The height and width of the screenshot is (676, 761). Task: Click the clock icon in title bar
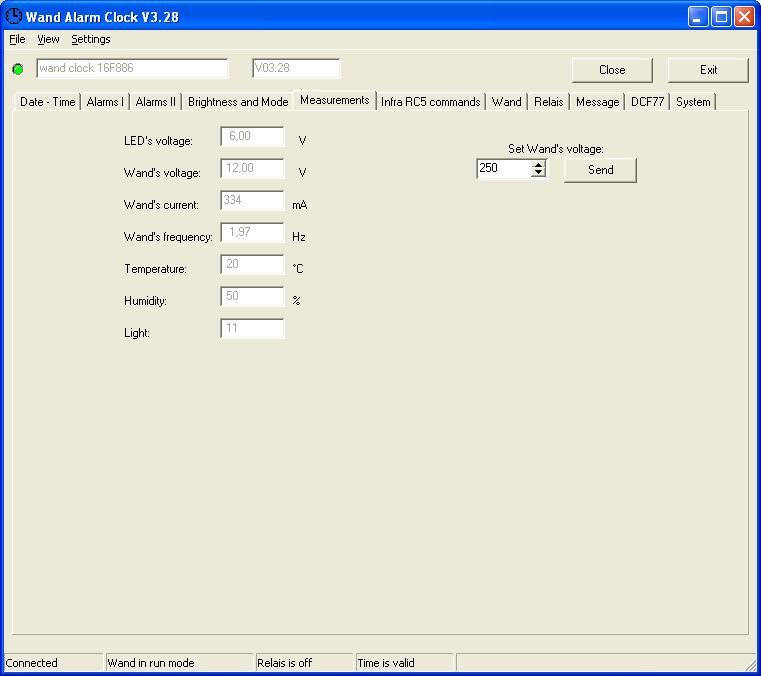click(14, 16)
